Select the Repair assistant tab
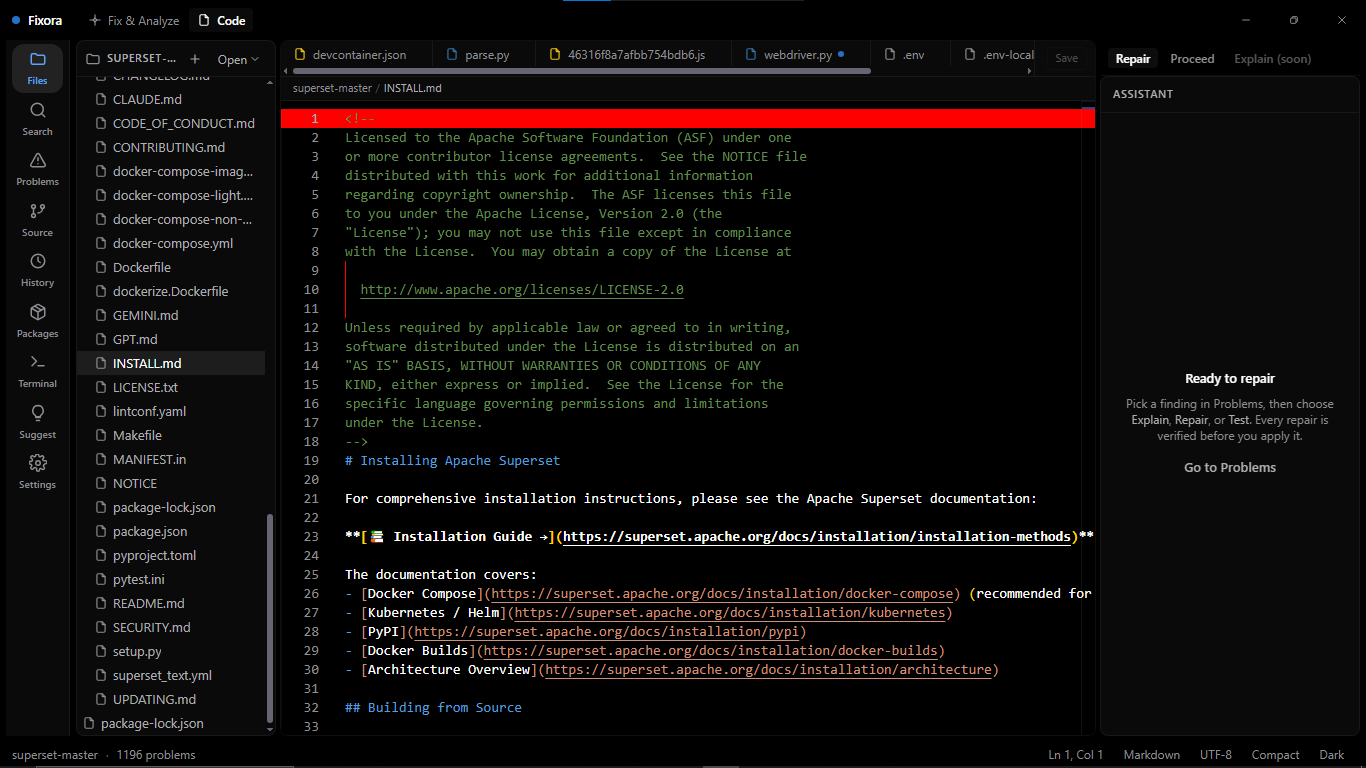 click(x=1133, y=59)
